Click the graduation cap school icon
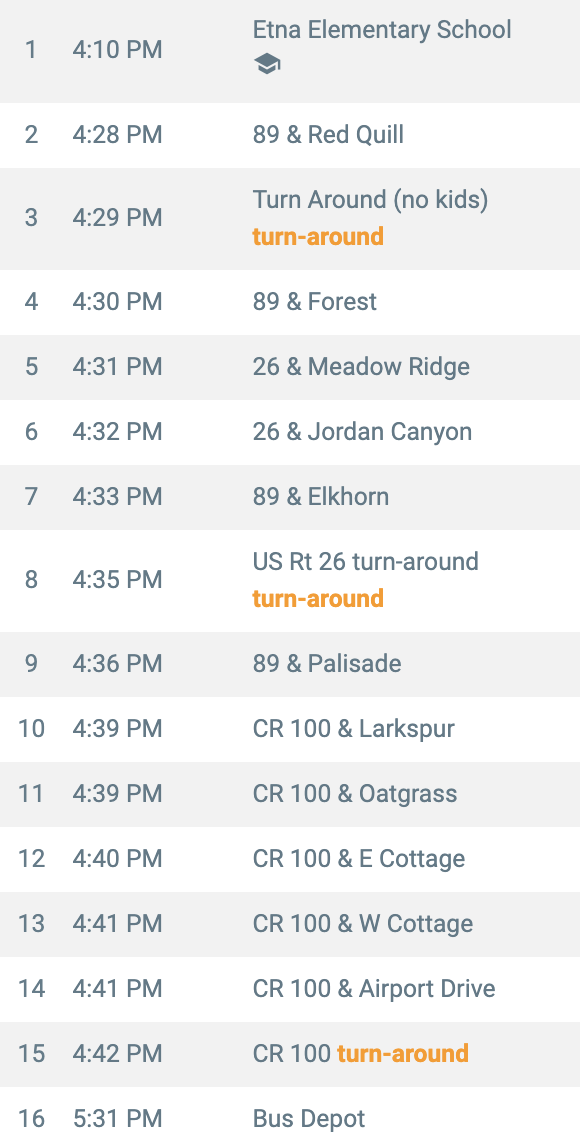The width and height of the screenshot is (580, 1138). (x=267, y=65)
